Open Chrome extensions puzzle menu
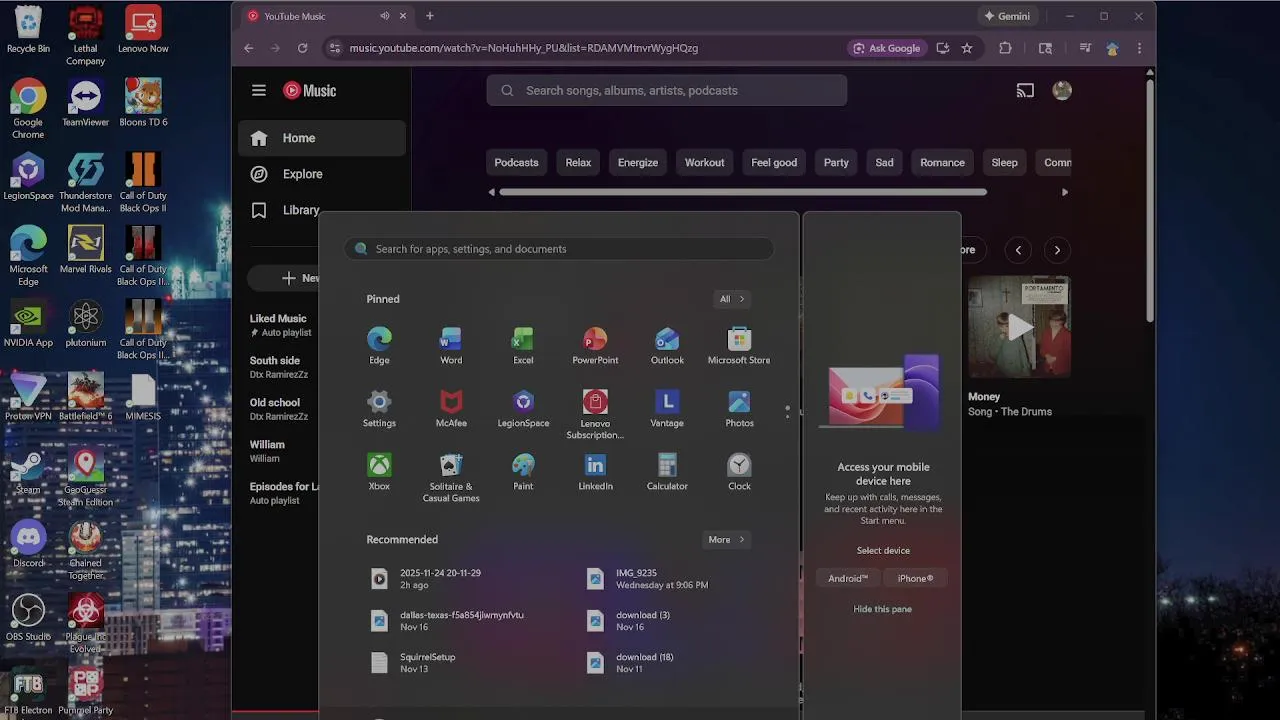Image resolution: width=1280 pixels, height=720 pixels. tap(1005, 48)
